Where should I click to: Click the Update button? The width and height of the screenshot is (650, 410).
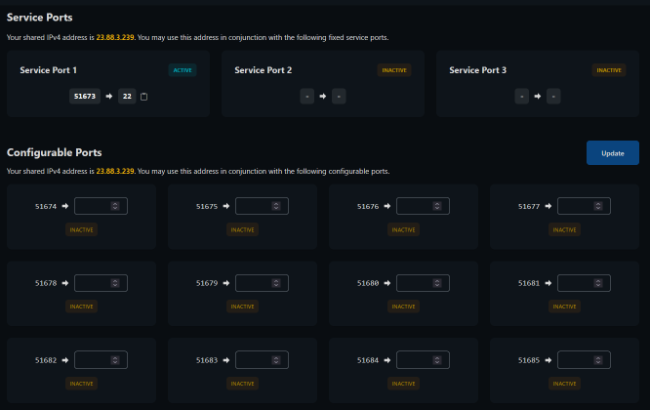pyautogui.click(x=612, y=153)
